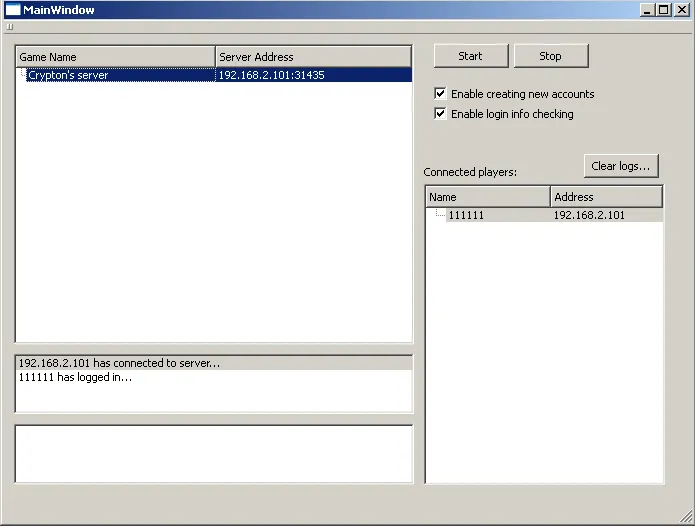Toggle Enable creating new accounts checkbox

[x=441, y=94]
